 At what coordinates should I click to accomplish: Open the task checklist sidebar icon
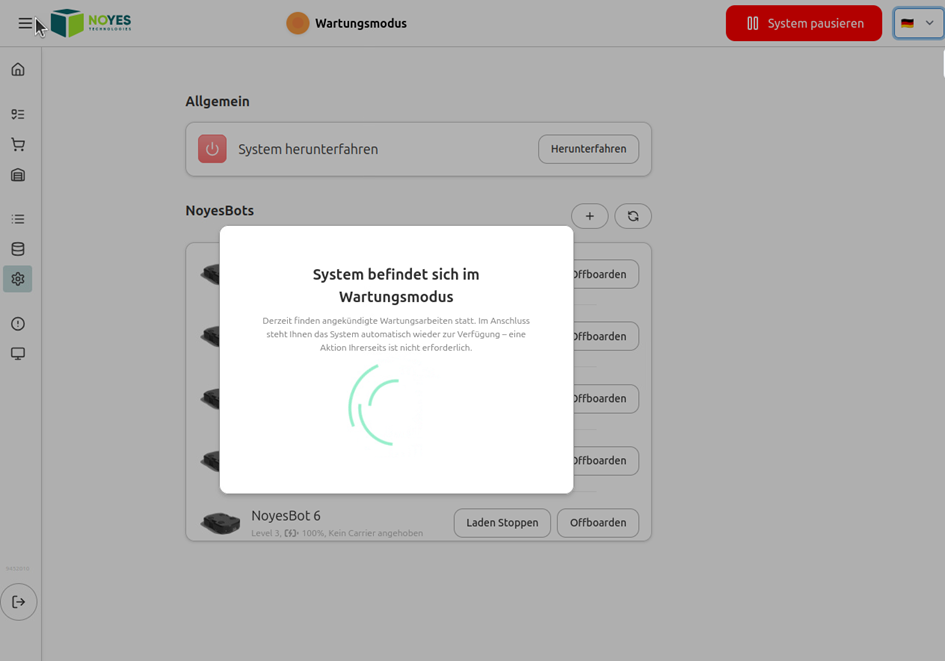pyautogui.click(x=18, y=114)
